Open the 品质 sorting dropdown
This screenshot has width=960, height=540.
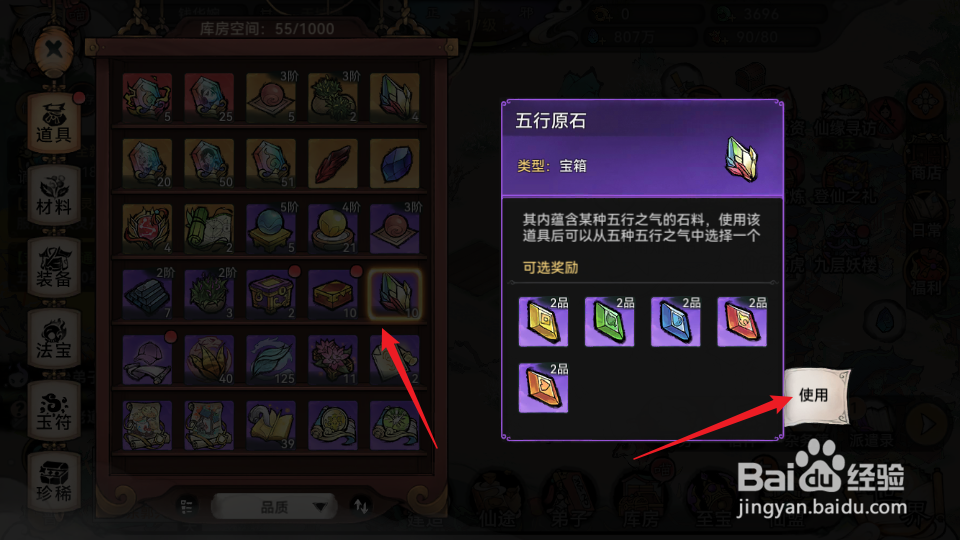(274, 507)
